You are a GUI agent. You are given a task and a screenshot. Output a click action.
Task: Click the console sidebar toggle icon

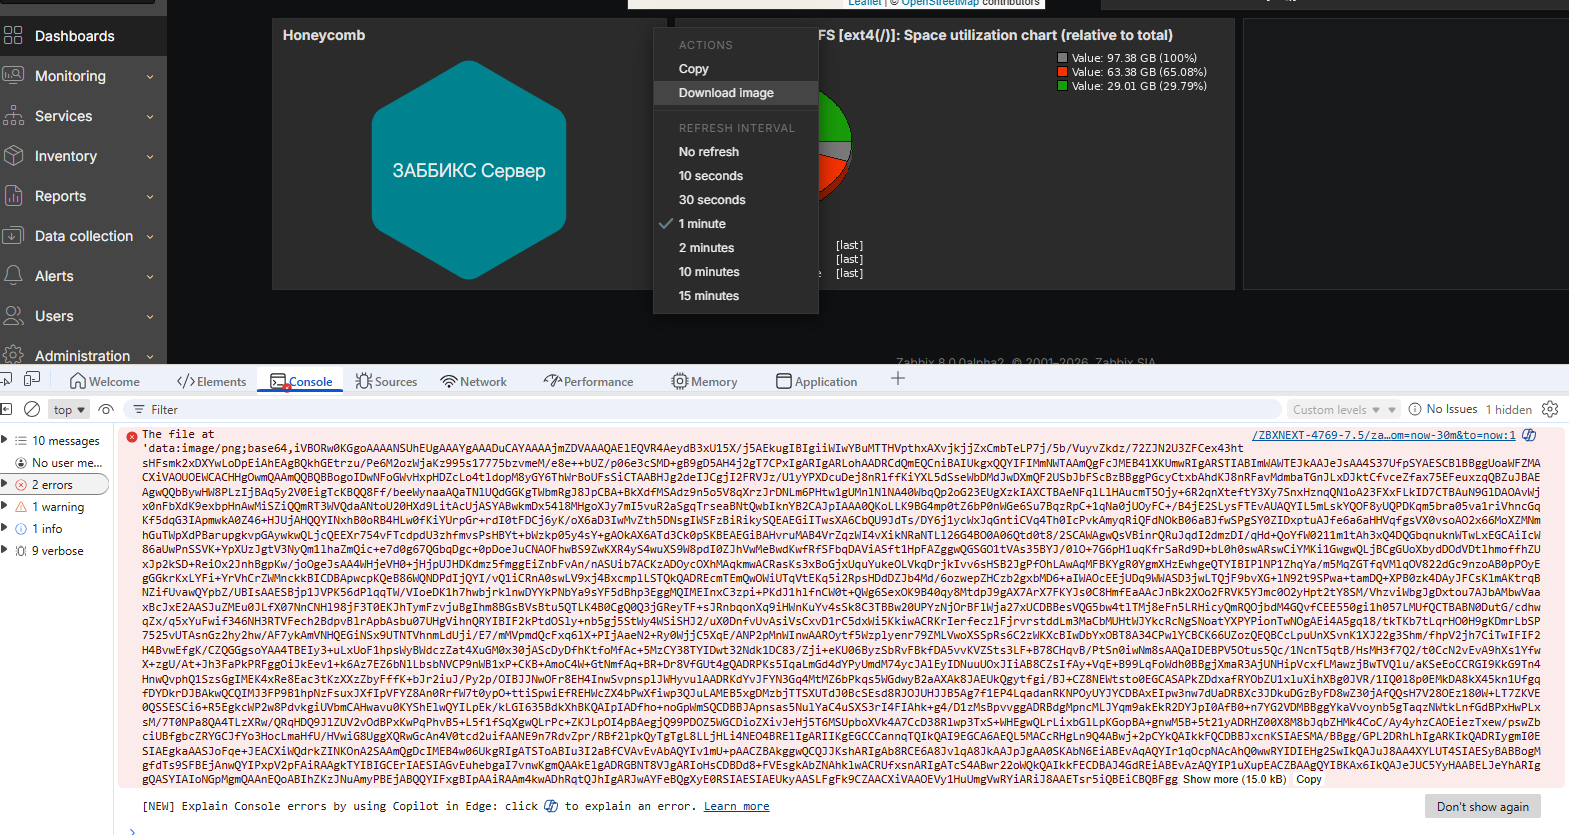pos(6,409)
